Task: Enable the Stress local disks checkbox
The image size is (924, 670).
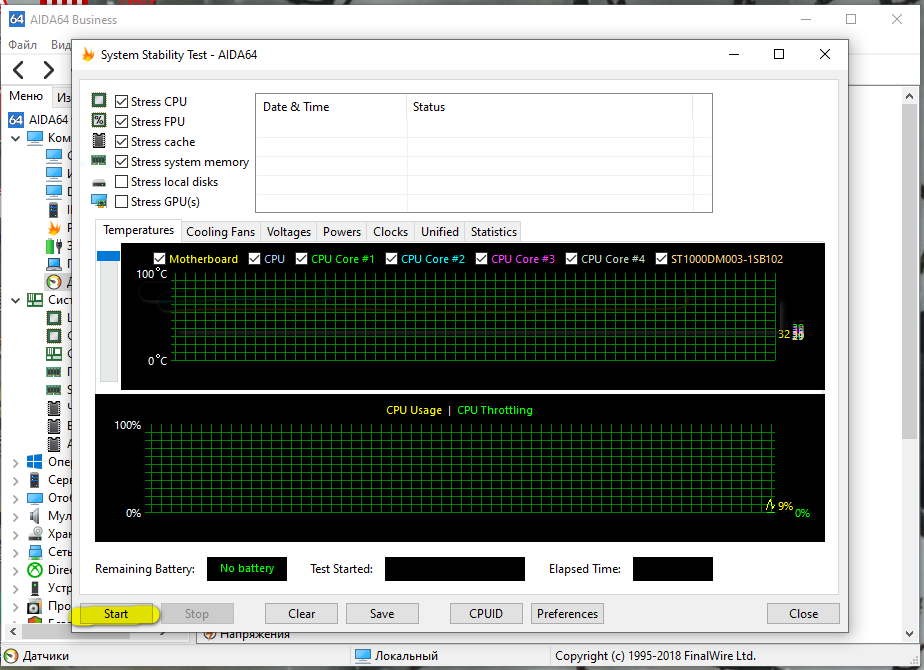Action: click(x=121, y=182)
